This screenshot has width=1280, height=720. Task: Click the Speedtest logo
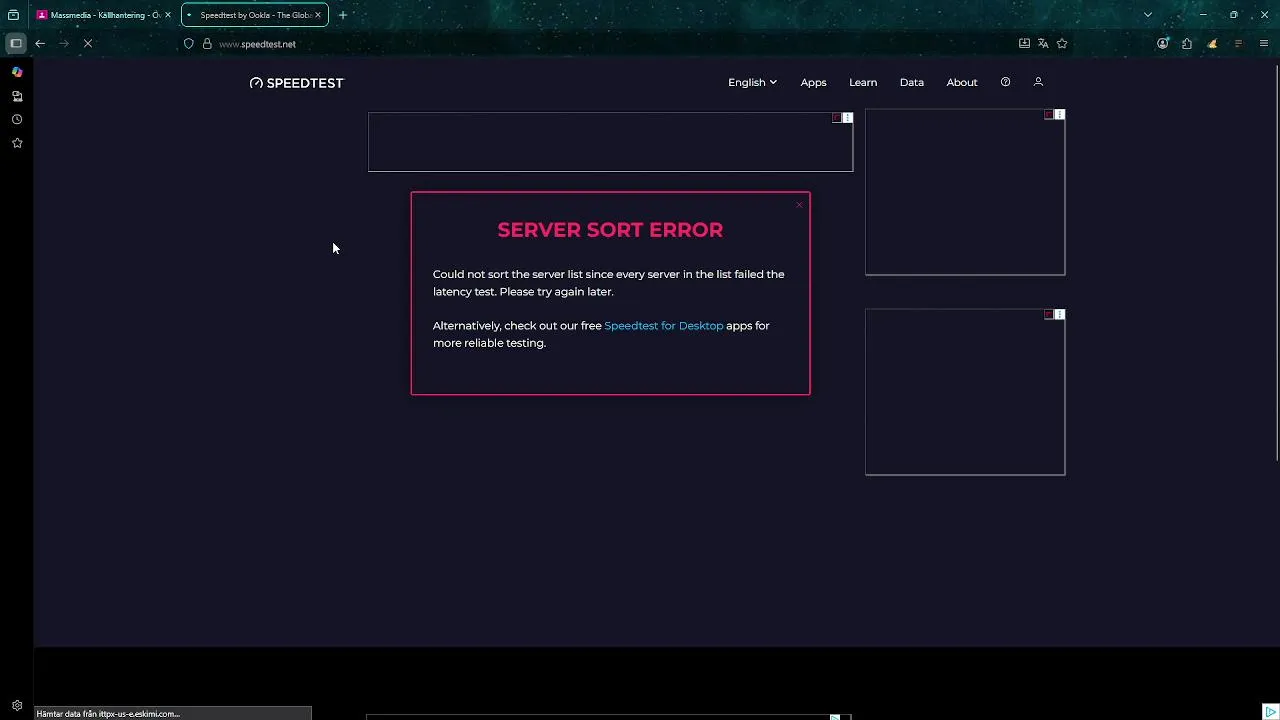(296, 83)
